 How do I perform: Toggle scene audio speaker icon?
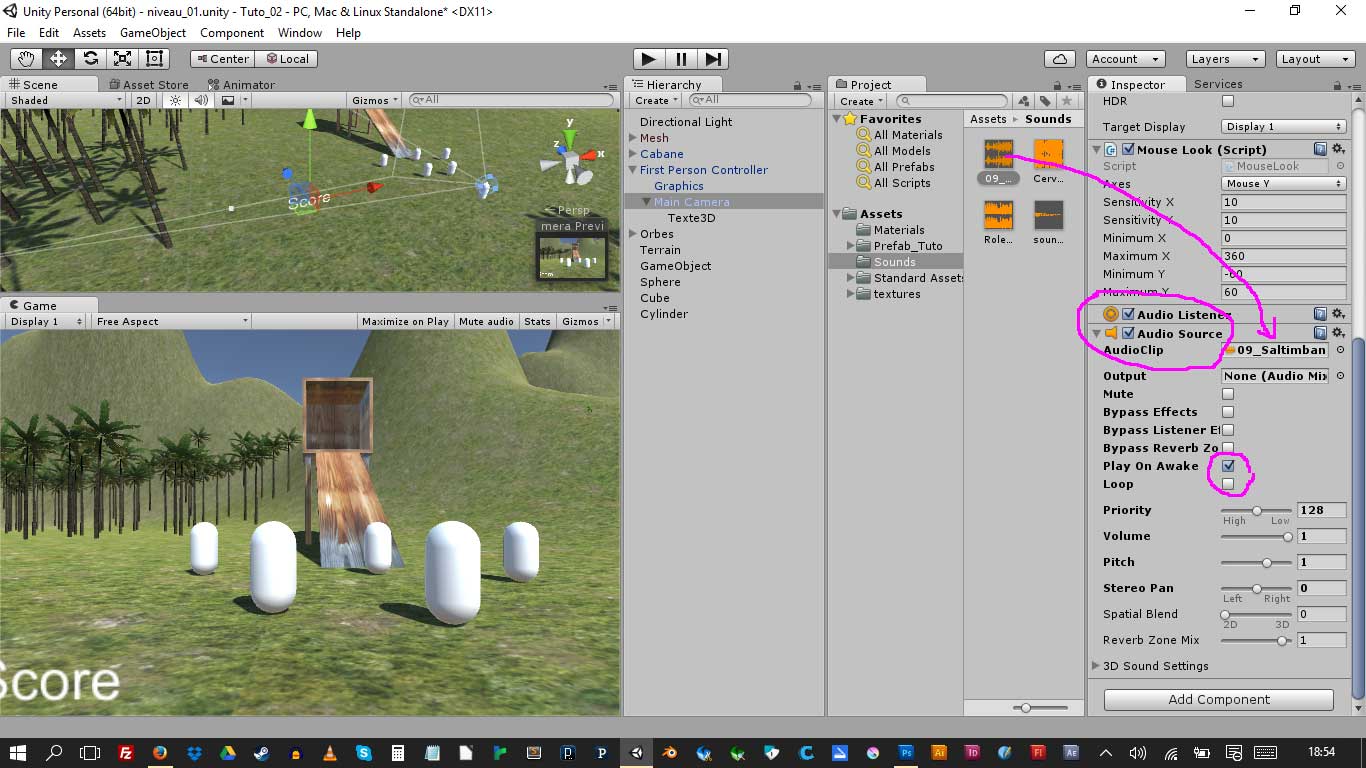pos(201,100)
